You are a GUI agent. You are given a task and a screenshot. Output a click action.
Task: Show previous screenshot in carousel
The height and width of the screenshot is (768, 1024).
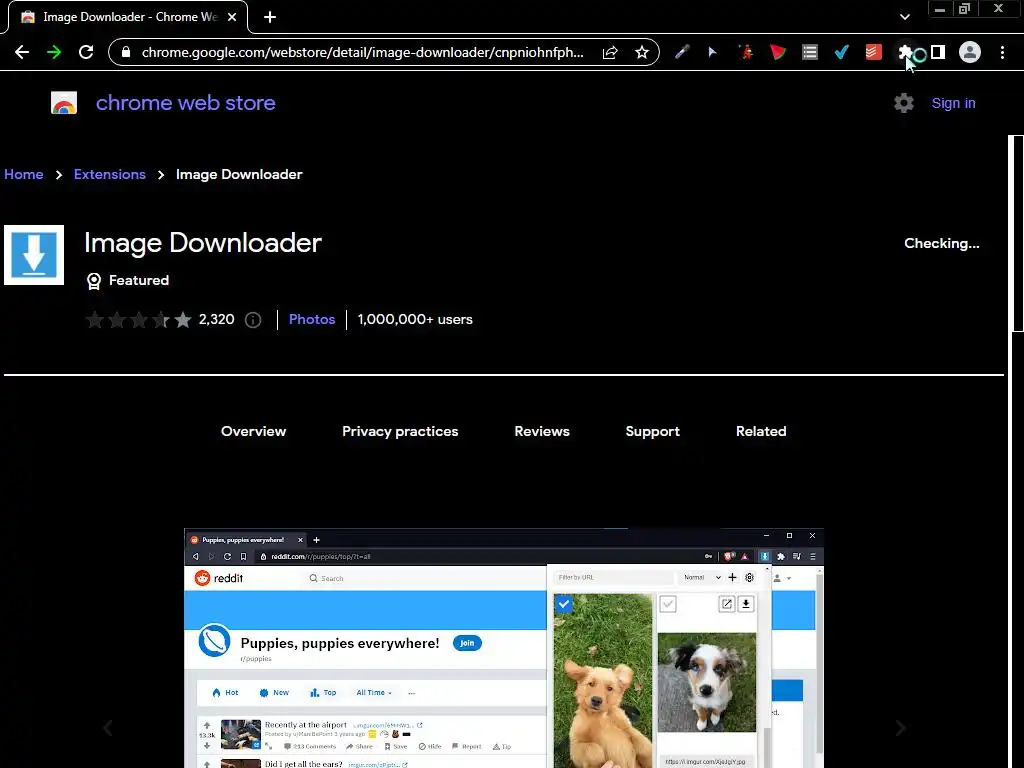(108, 728)
